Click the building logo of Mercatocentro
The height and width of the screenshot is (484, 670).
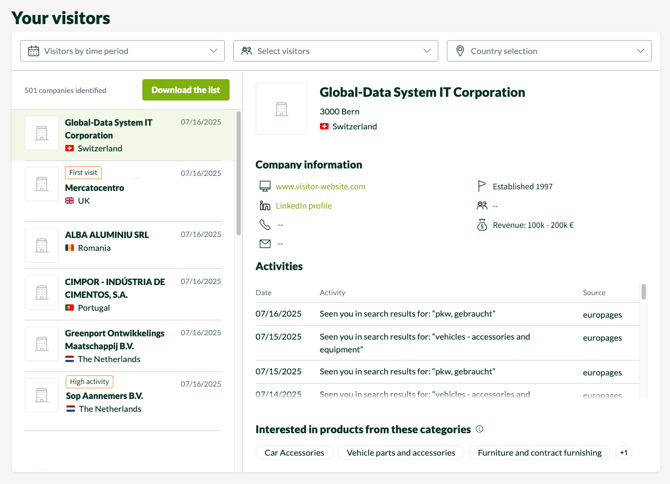click(41, 184)
